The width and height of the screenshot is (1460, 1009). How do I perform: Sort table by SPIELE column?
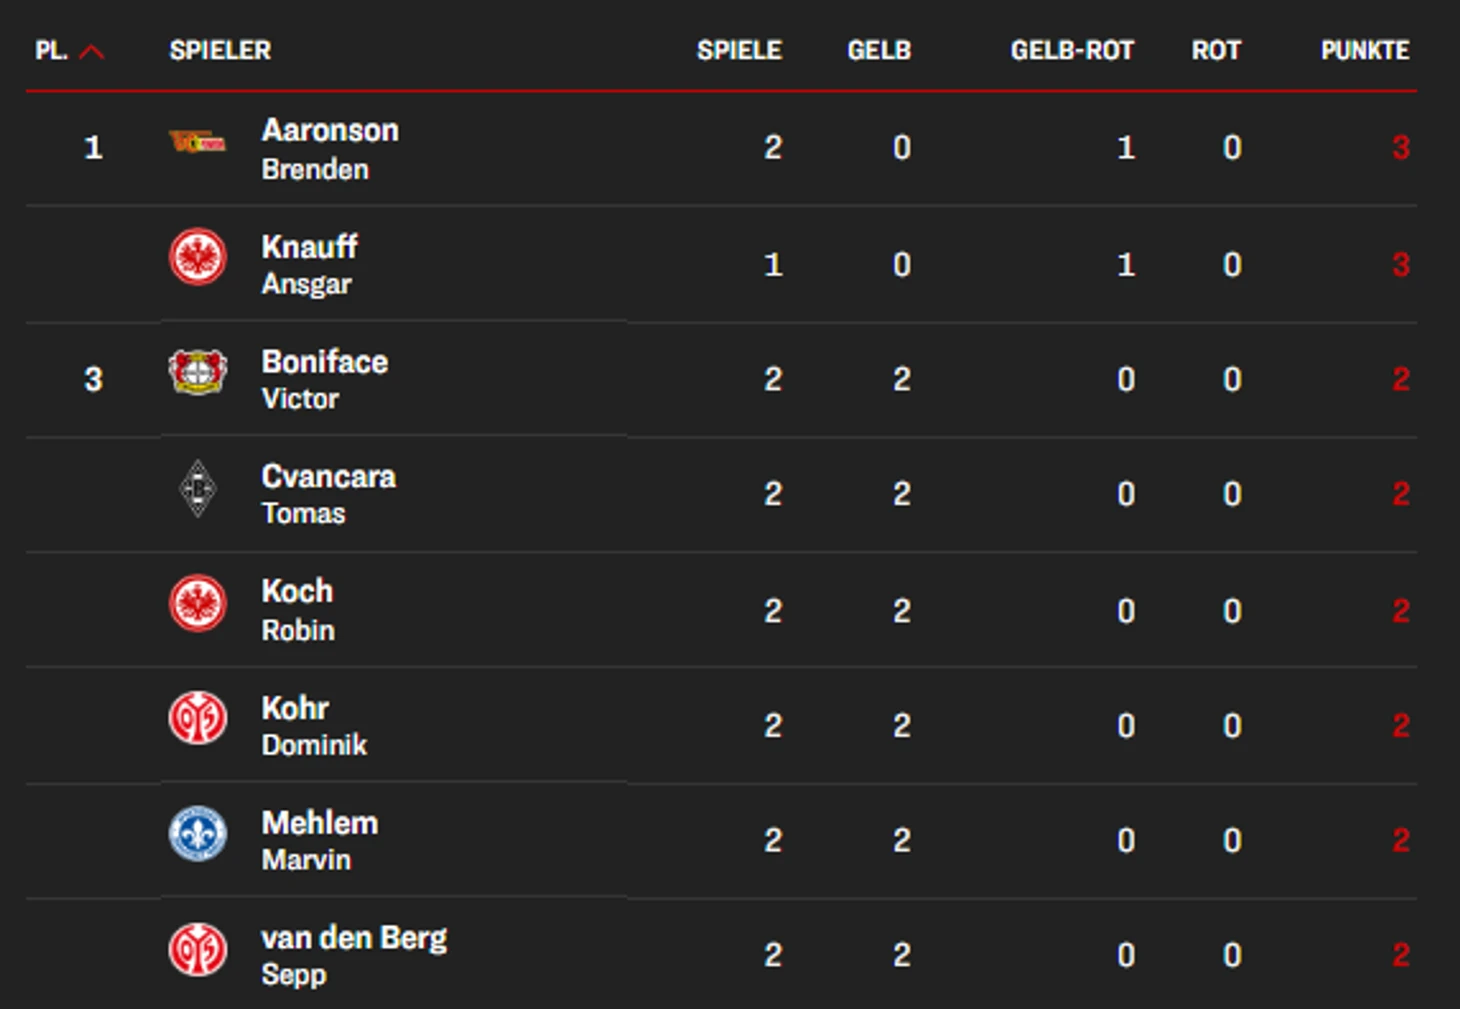[739, 51]
